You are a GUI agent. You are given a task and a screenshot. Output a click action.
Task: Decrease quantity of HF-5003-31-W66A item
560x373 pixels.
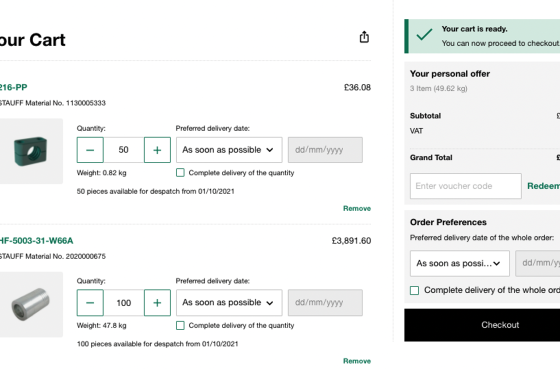tap(90, 303)
